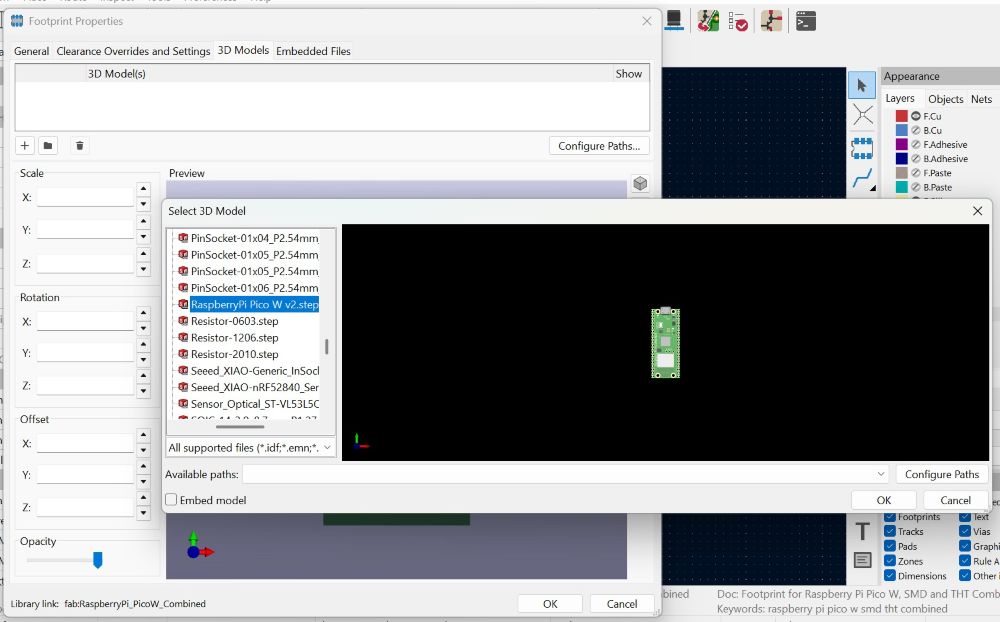Activate the local ratsnest tool
This screenshot has height=622, width=1000.
862,115
